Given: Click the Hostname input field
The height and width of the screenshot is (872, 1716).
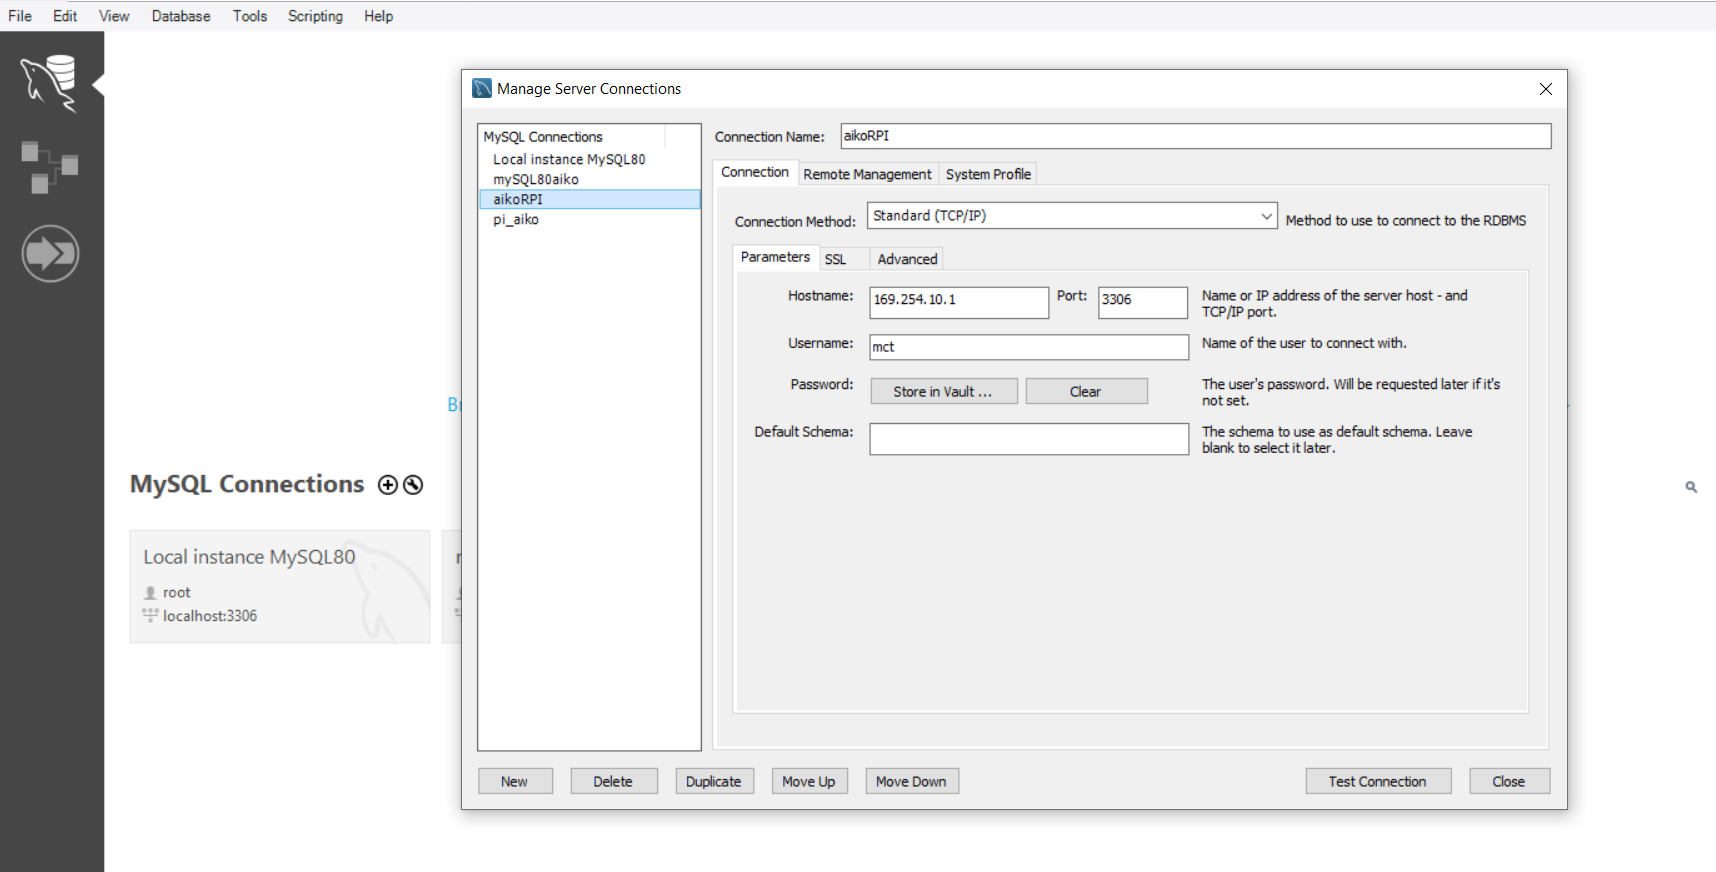Looking at the screenshot, I should point(959,302).
